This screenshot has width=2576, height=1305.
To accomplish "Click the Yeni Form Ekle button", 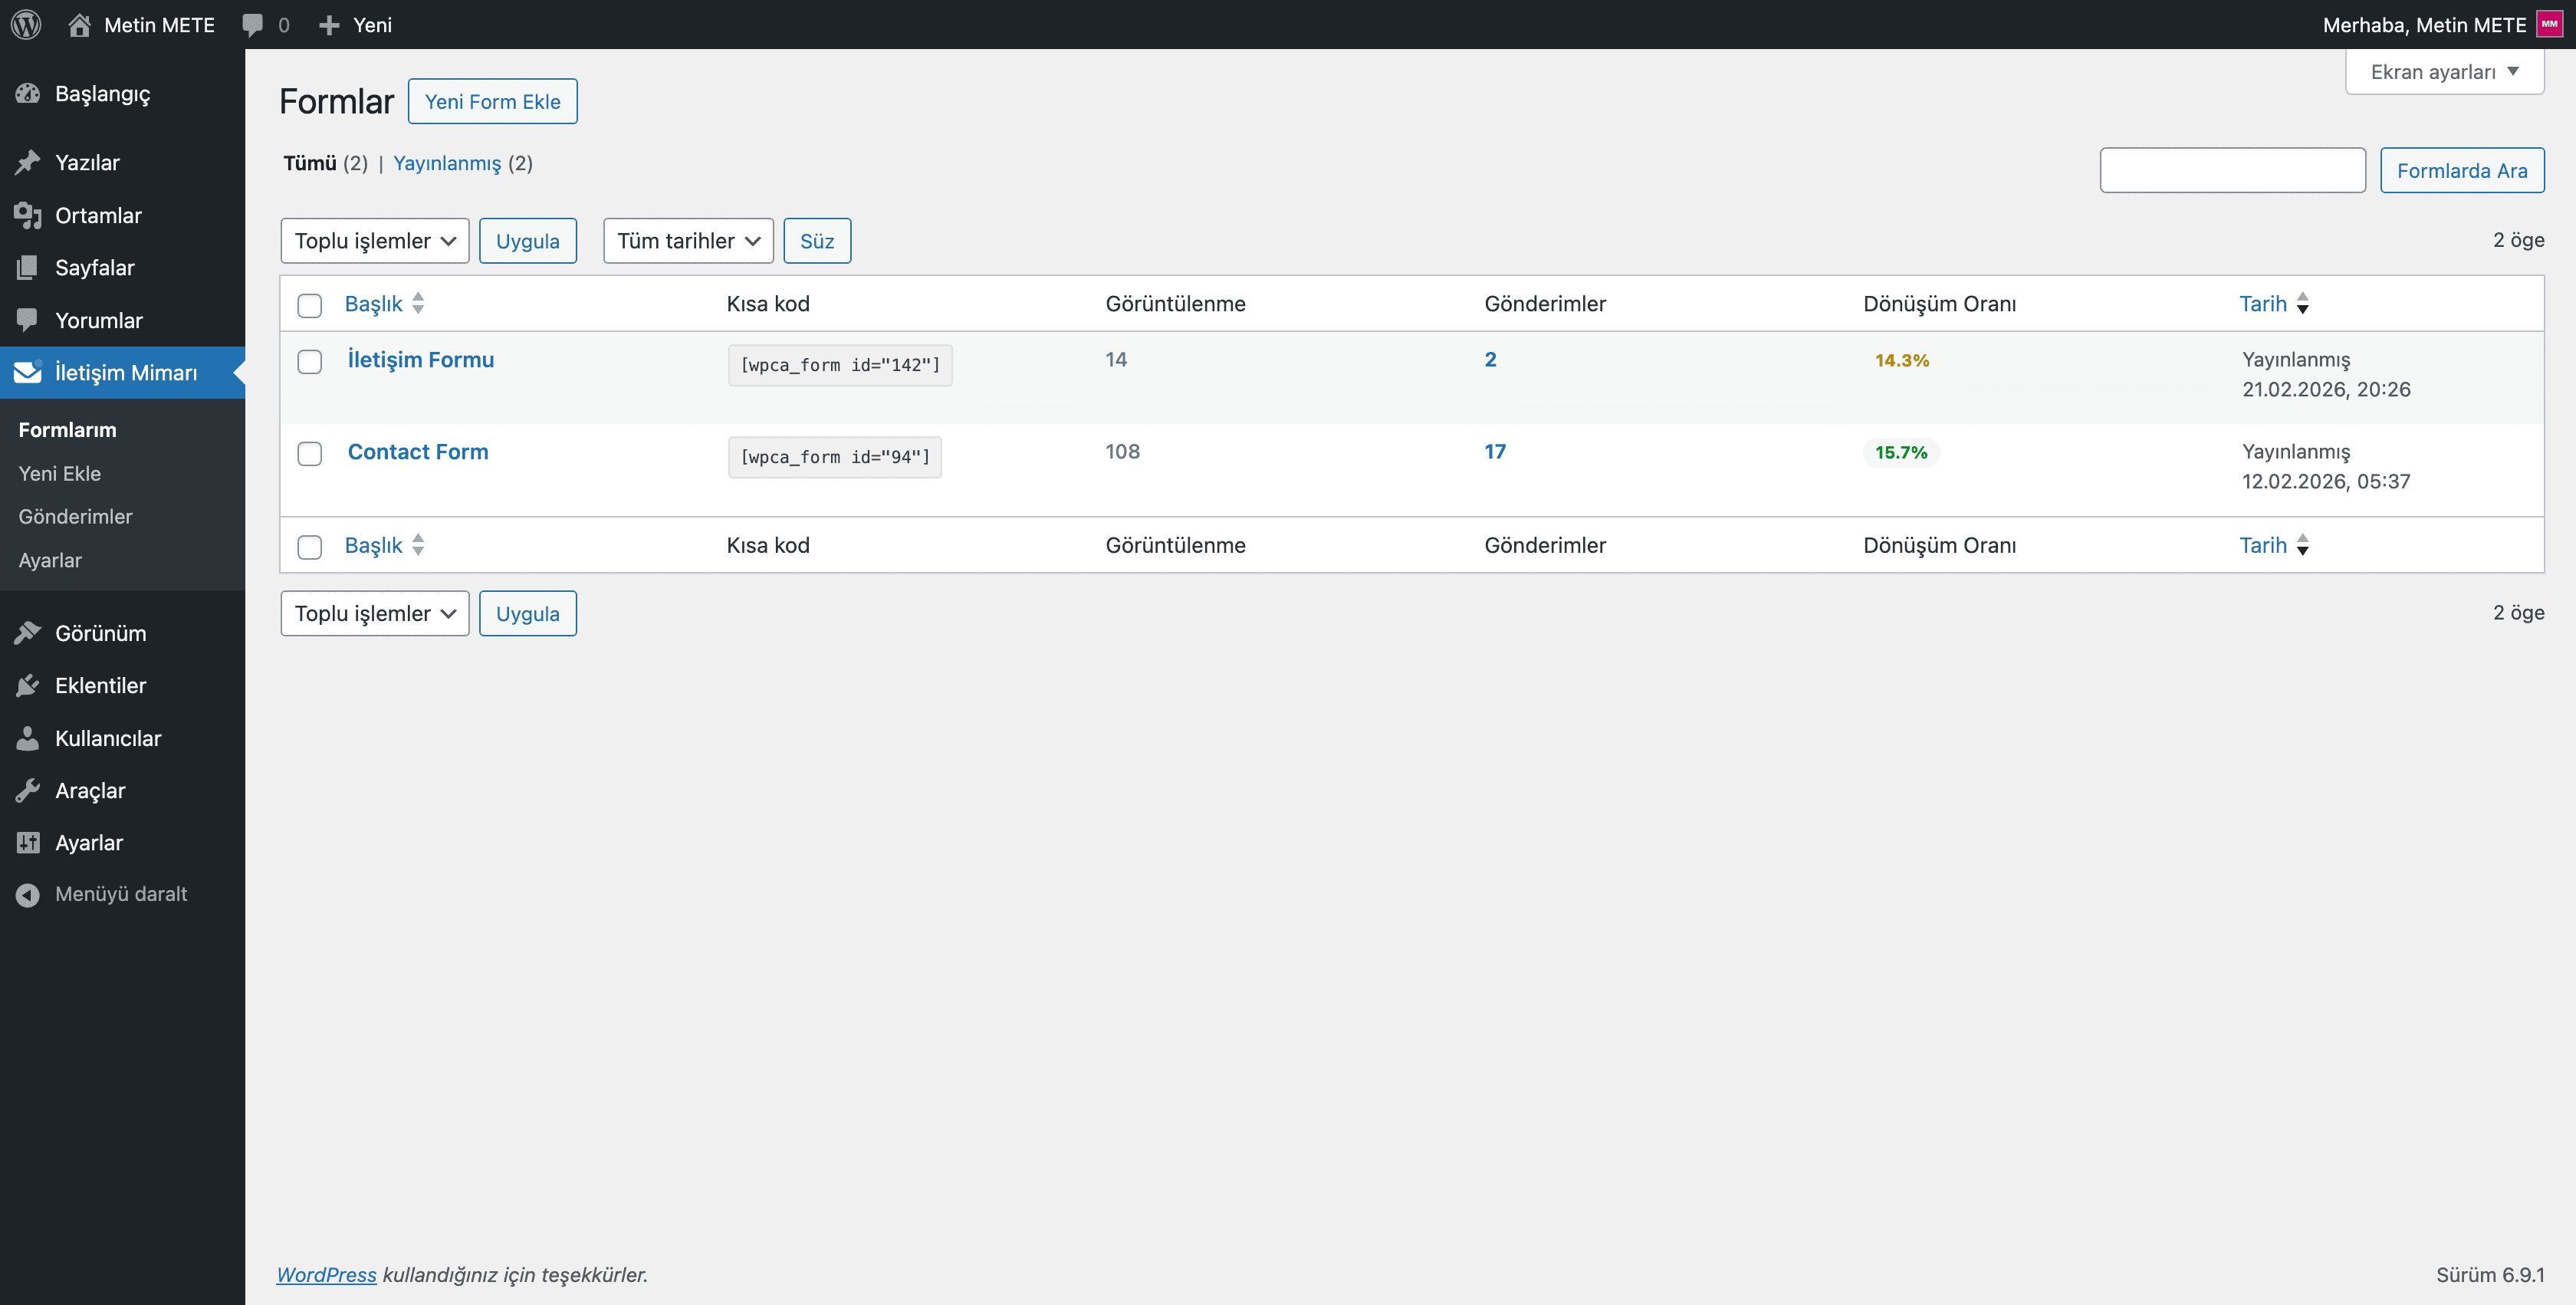I will pyautogui.click(x=492, y=101).
